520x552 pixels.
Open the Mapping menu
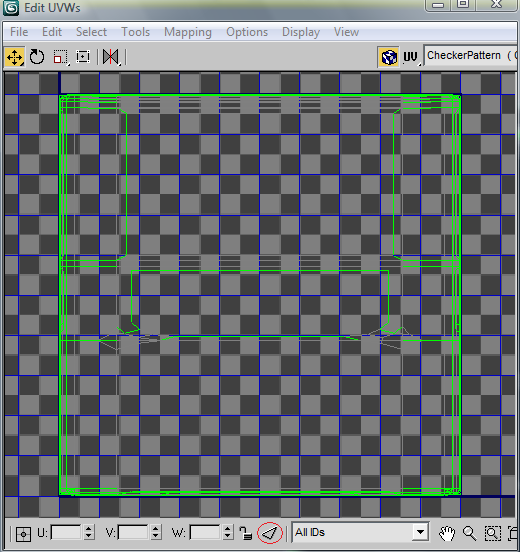coord(188,32)
